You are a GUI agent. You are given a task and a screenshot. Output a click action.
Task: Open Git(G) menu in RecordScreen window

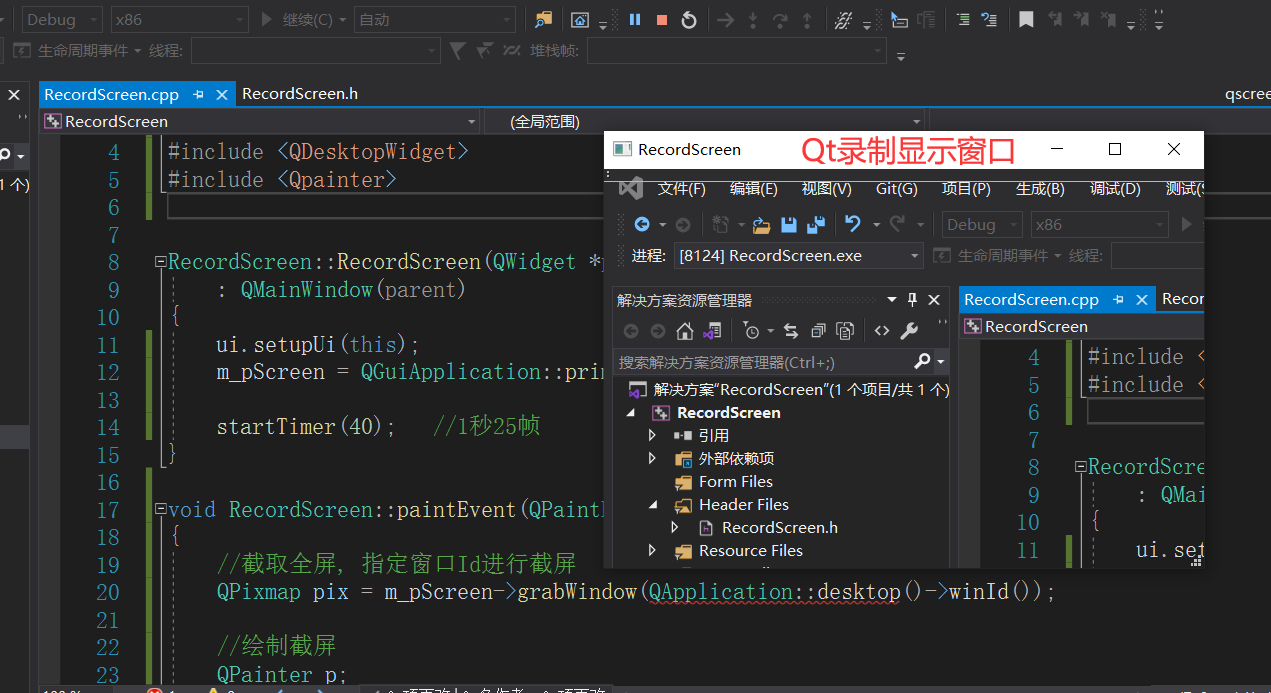pyautogui.click(x=896, y=189)
